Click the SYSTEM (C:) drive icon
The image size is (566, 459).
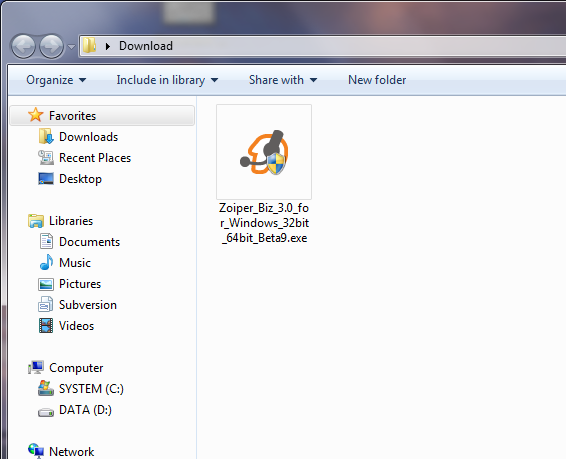pos(46,388)
